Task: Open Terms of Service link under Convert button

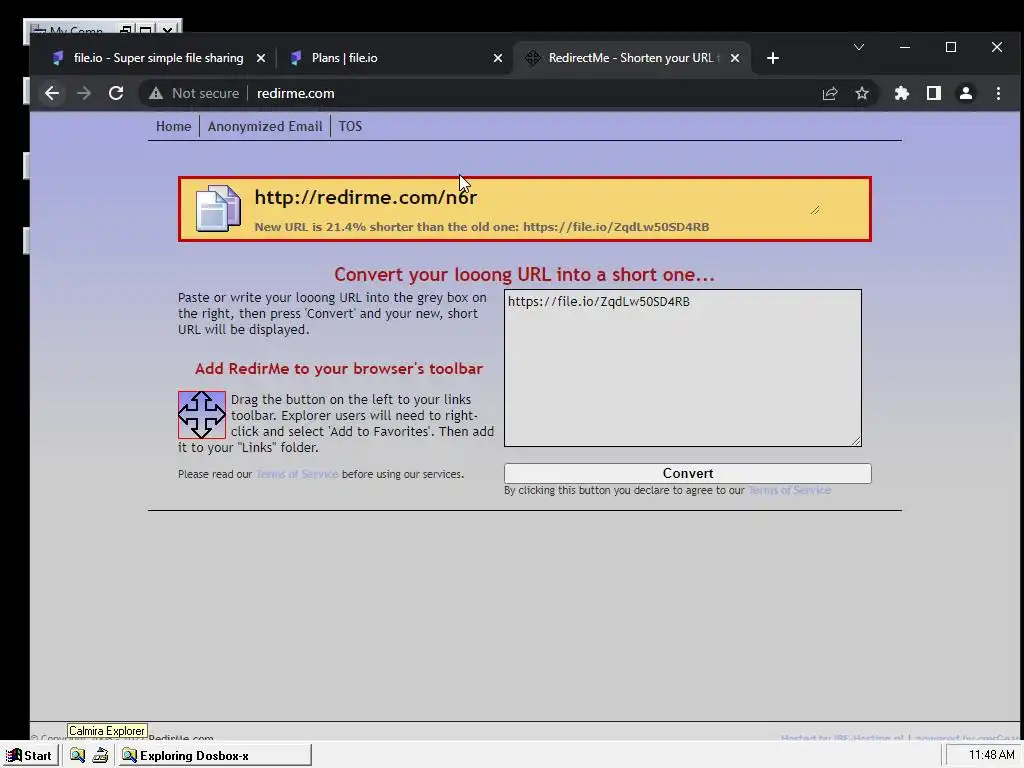Action: (790, 490)
